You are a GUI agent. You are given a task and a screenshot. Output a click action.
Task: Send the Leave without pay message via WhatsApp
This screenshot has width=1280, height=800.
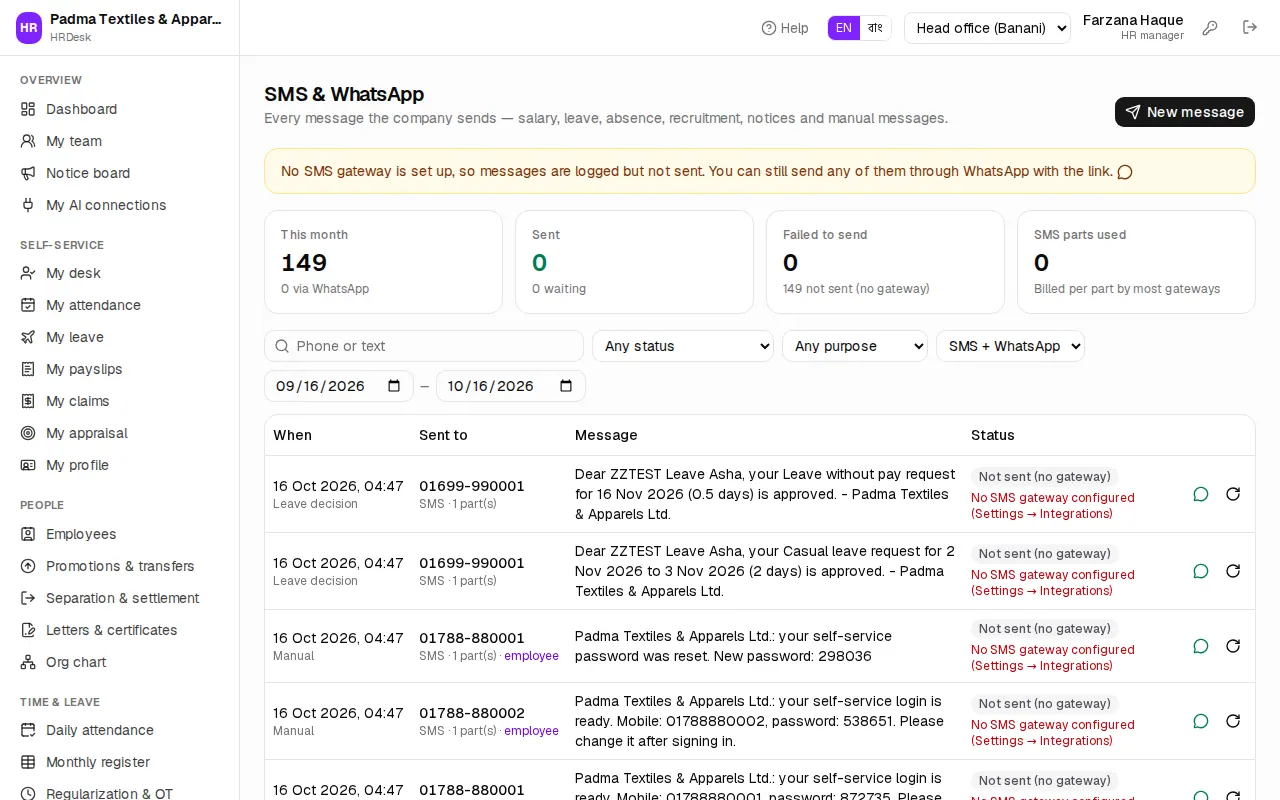[x=1201, y=494]
